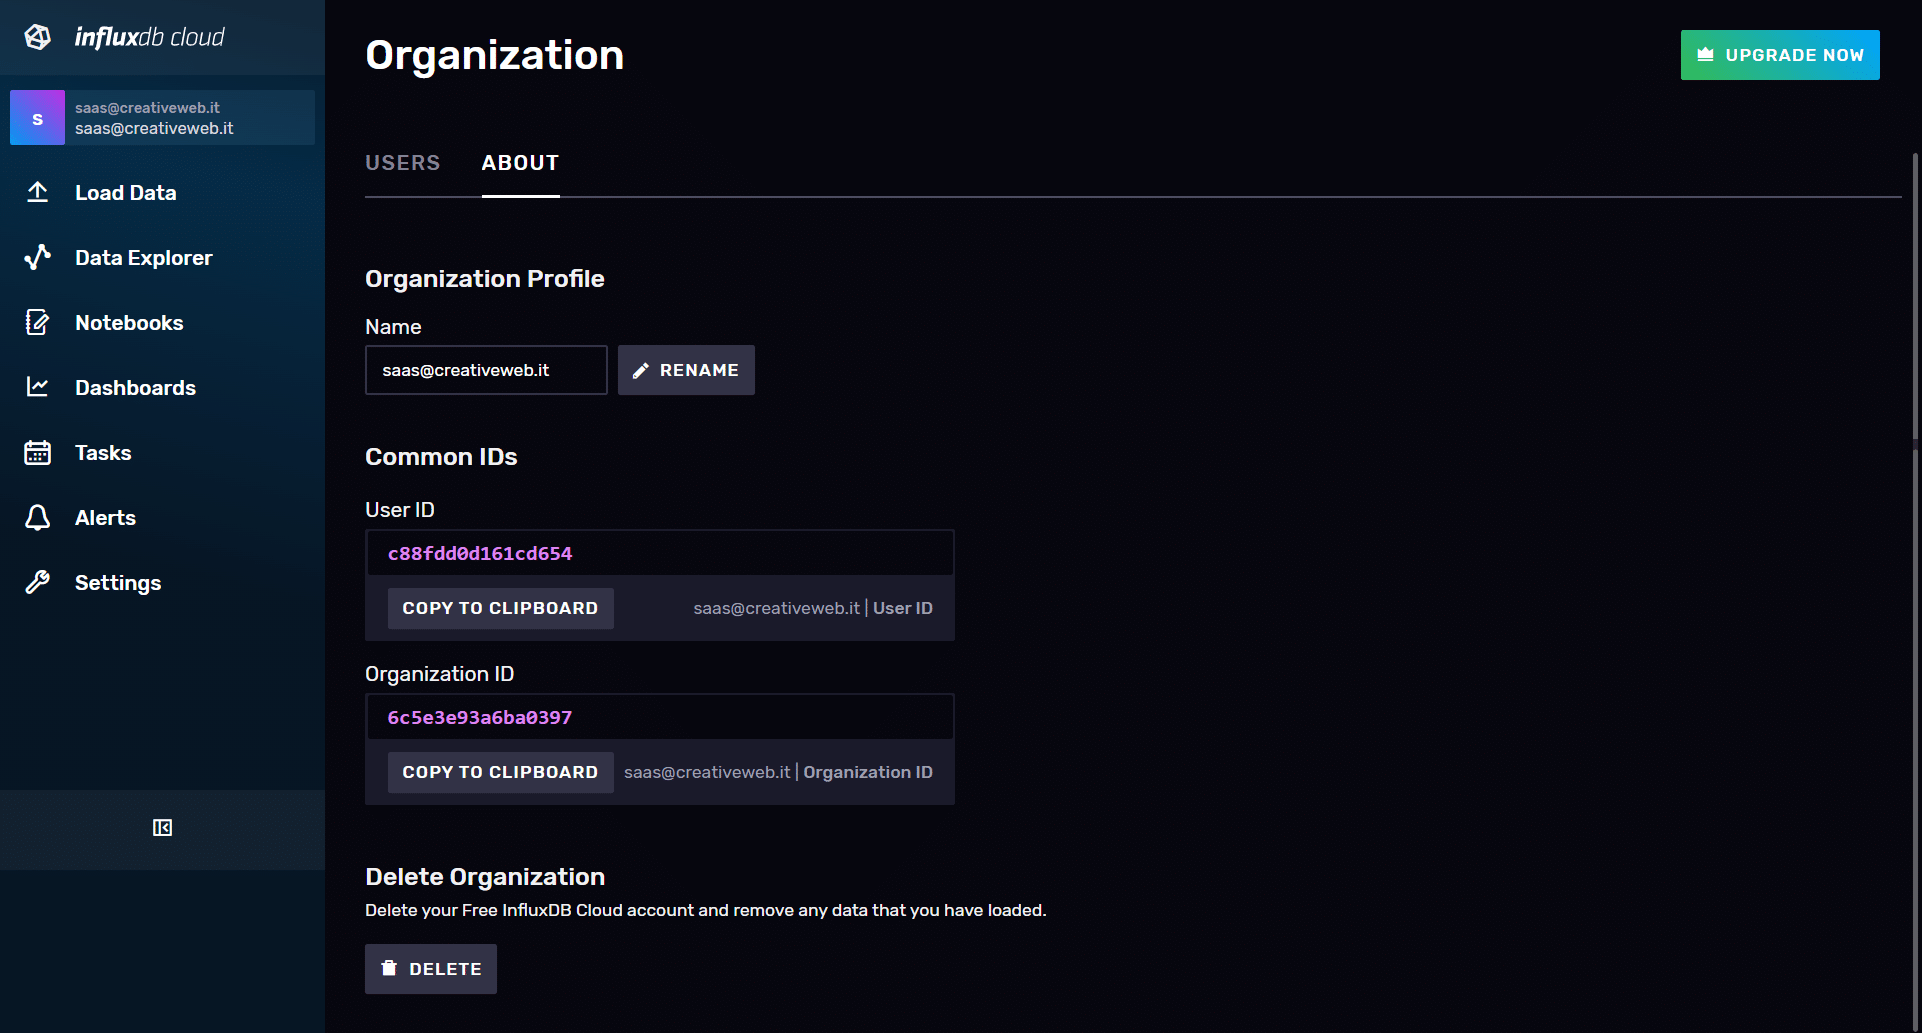This screenshot has height=1033, width=1922.
Task: Click the Tasks calendar icon
Action: 38,452
